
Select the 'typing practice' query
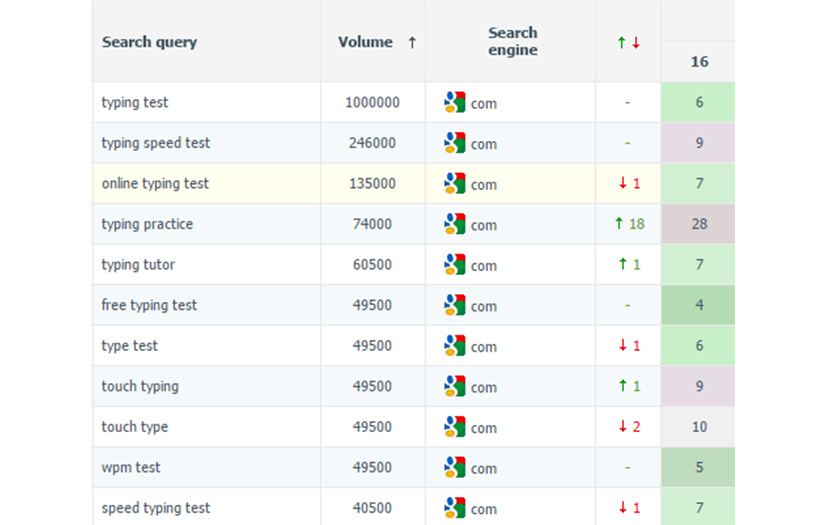tap(147, 224)
